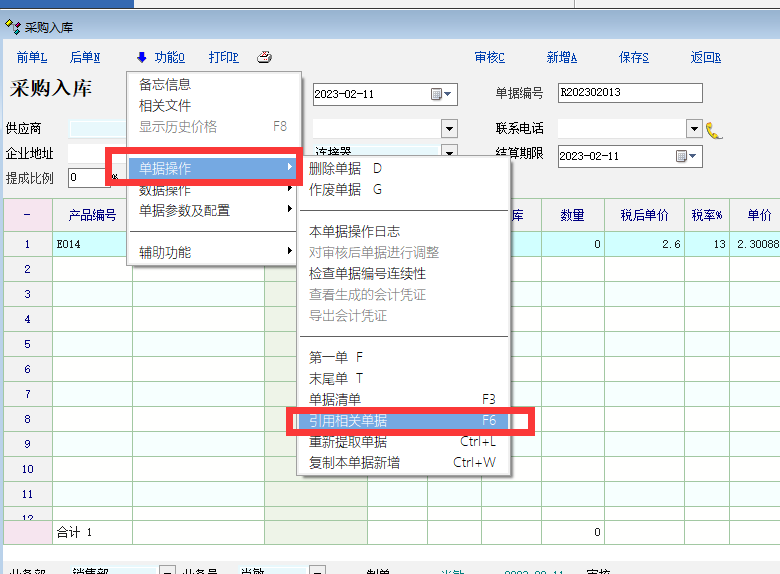Click 检查单据编号连续性 menu entry
Screen dimensions: 780x574
pos(367,273)
